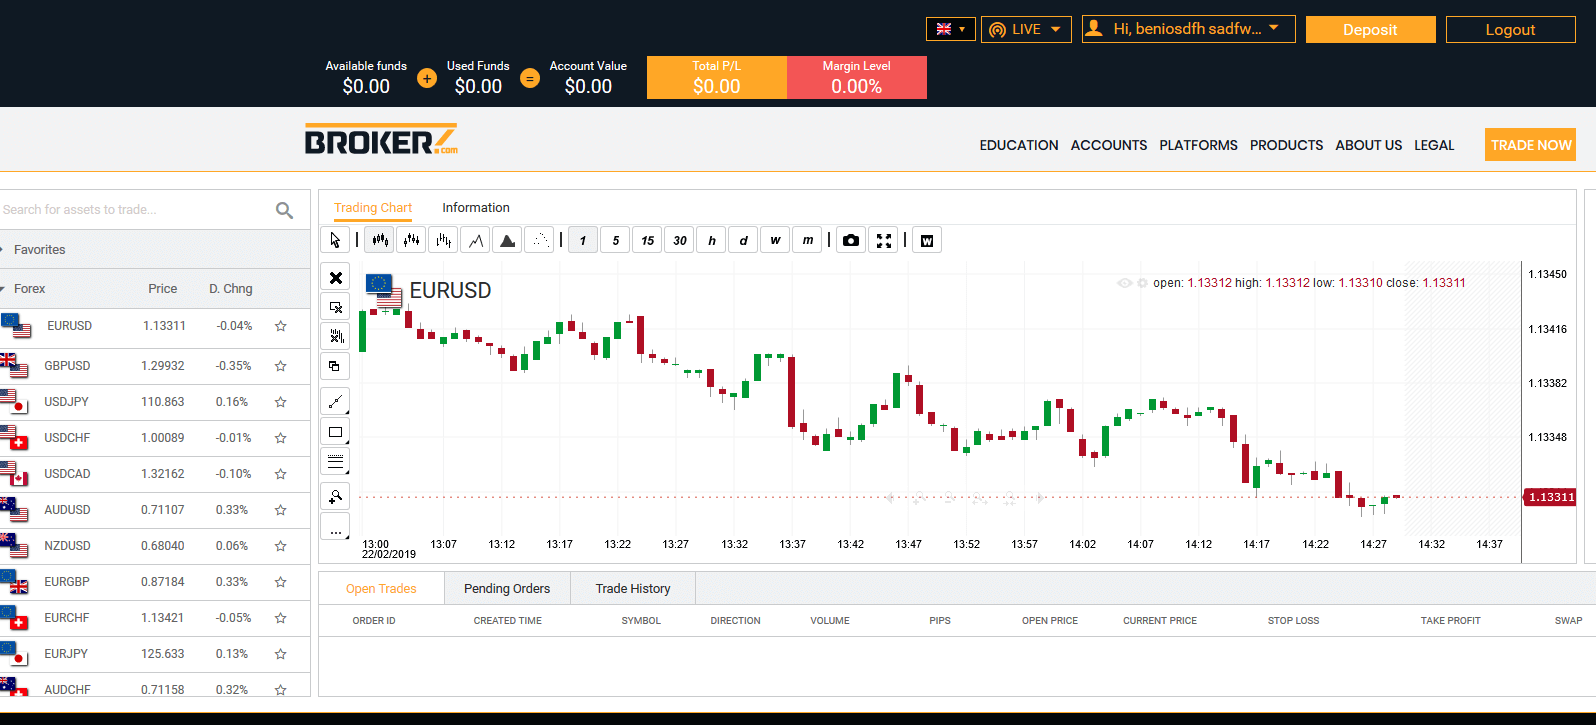Screen dimensions: 1596x725
Task: Expand chart to fullscreen
Action: click(x=883, y=240)
